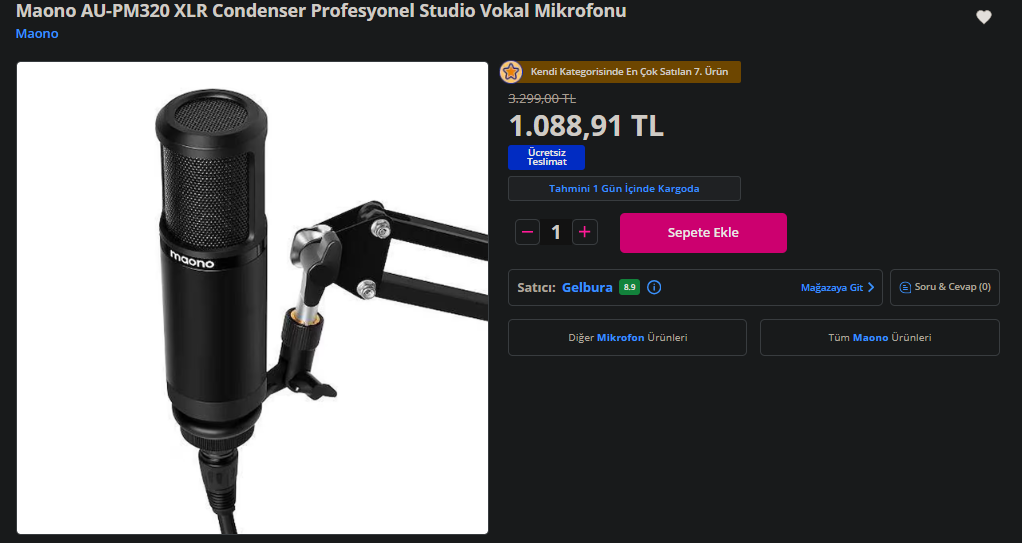Open the Maono brand link under title
Screen dimensions: 1022x543
click(x=37, y=33)
